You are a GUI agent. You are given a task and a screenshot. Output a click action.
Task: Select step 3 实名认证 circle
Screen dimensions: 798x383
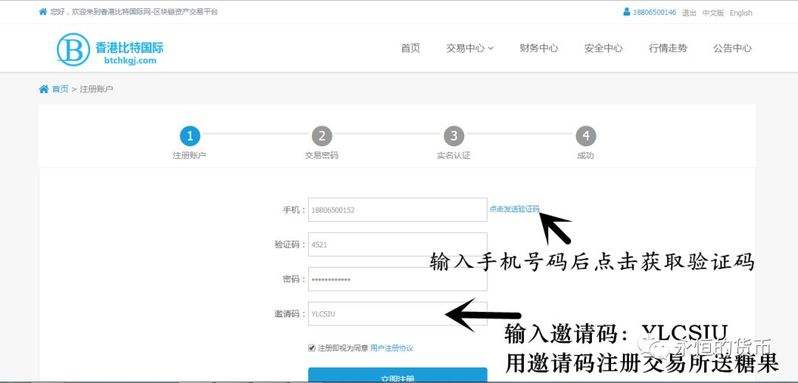(x=453, y=136)
